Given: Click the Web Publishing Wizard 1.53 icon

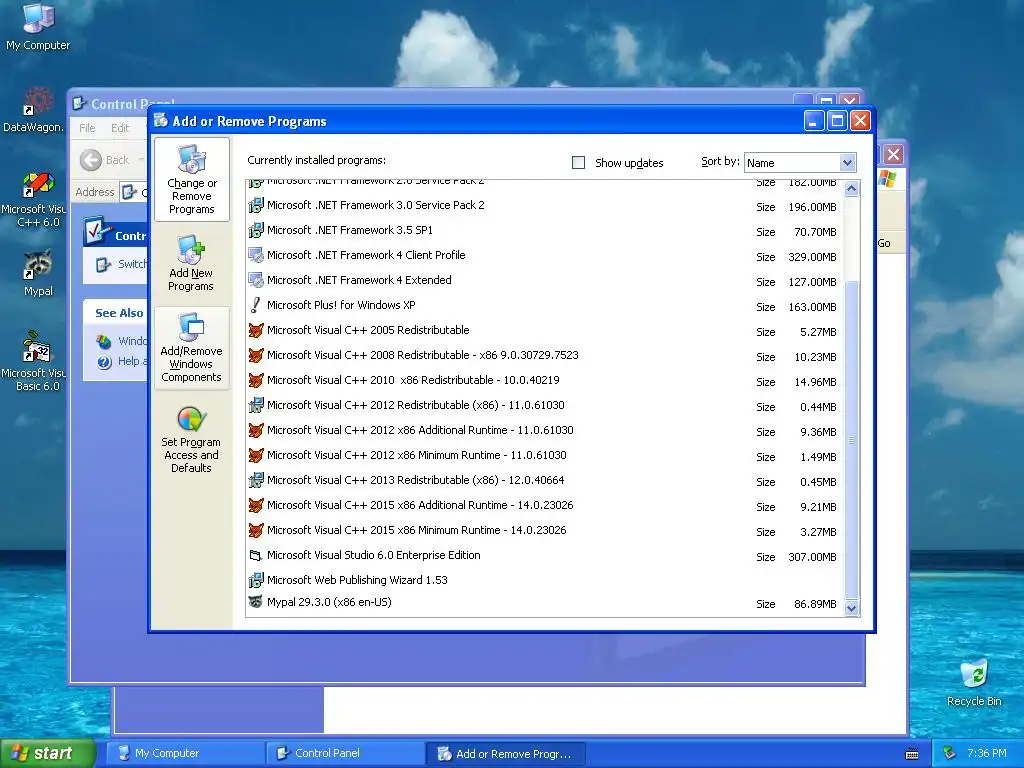Looking at the screenshot, I should point(256,580).
